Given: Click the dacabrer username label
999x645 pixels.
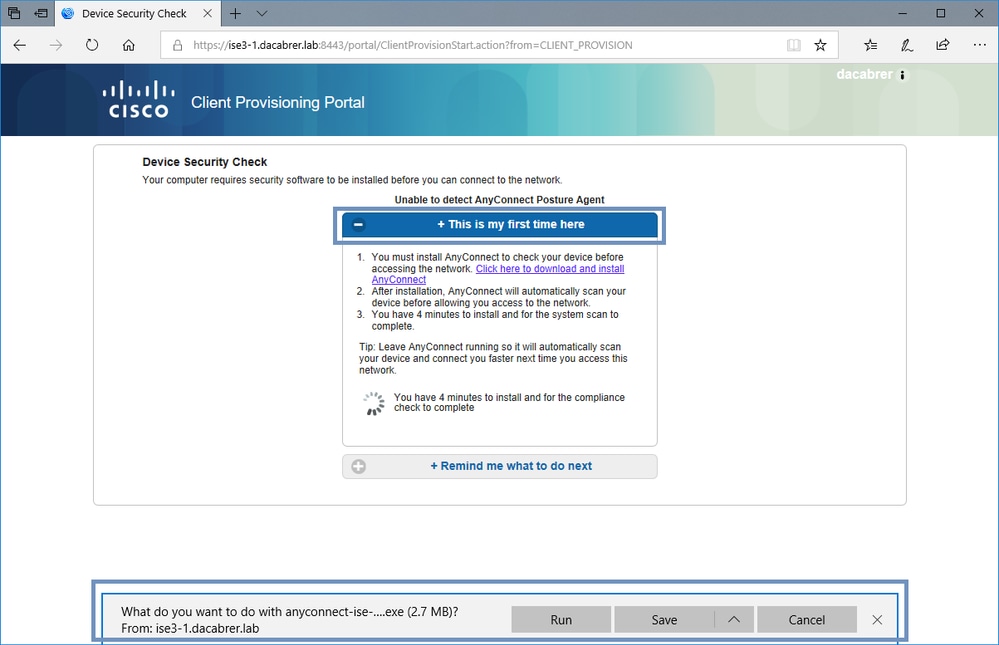Looking at the screenshot, I should tap(865, 75).
